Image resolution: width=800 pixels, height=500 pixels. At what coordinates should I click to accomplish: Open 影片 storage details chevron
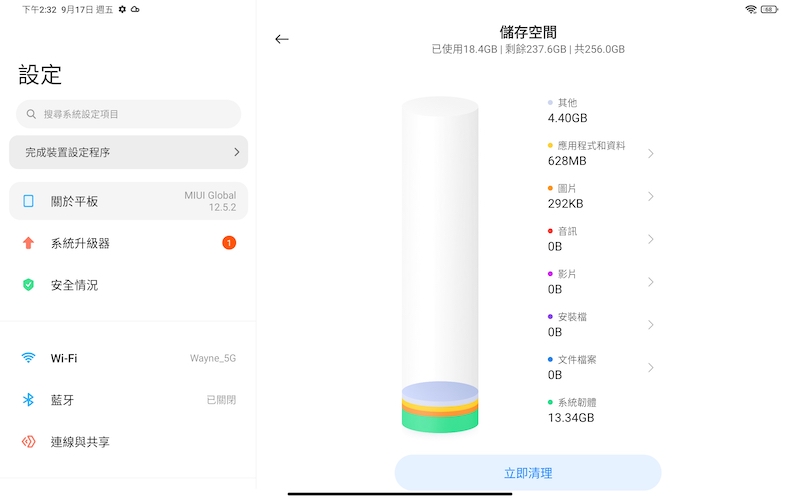651,282
